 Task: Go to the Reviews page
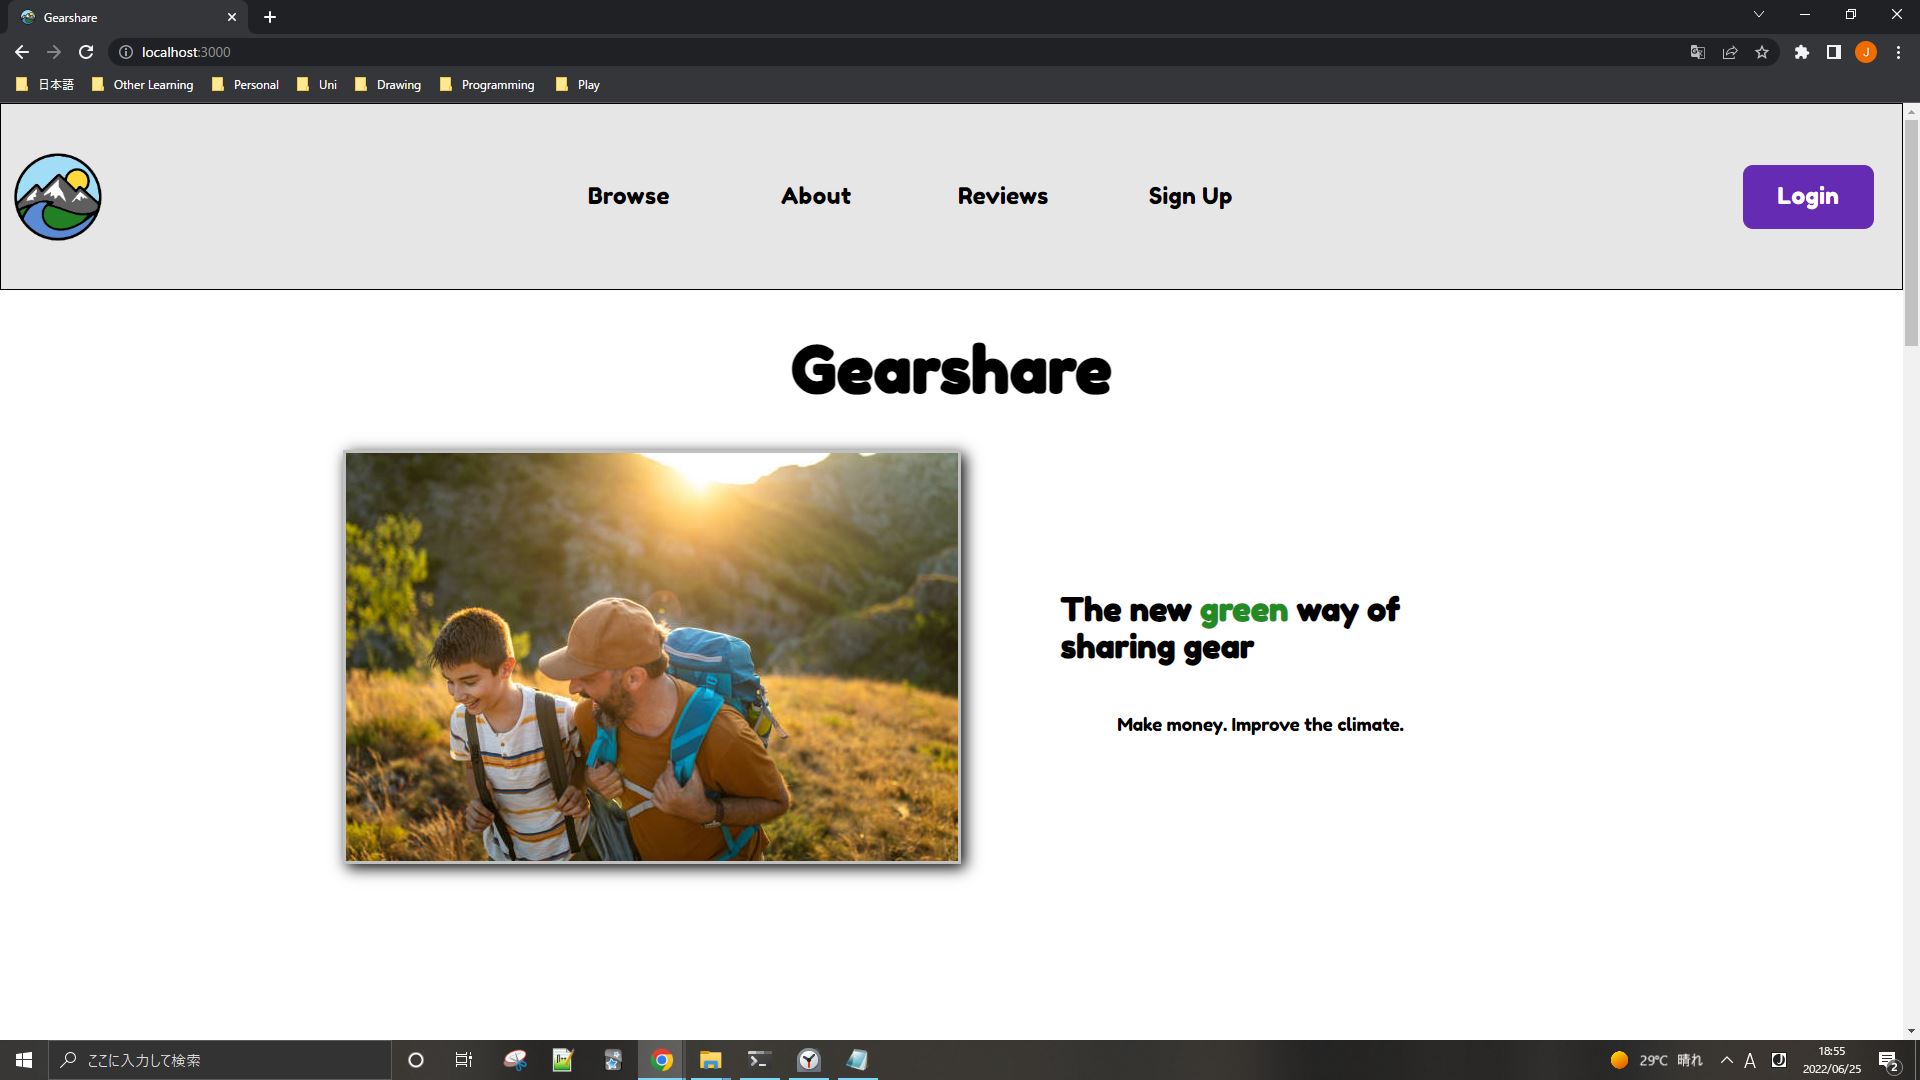1002,196
